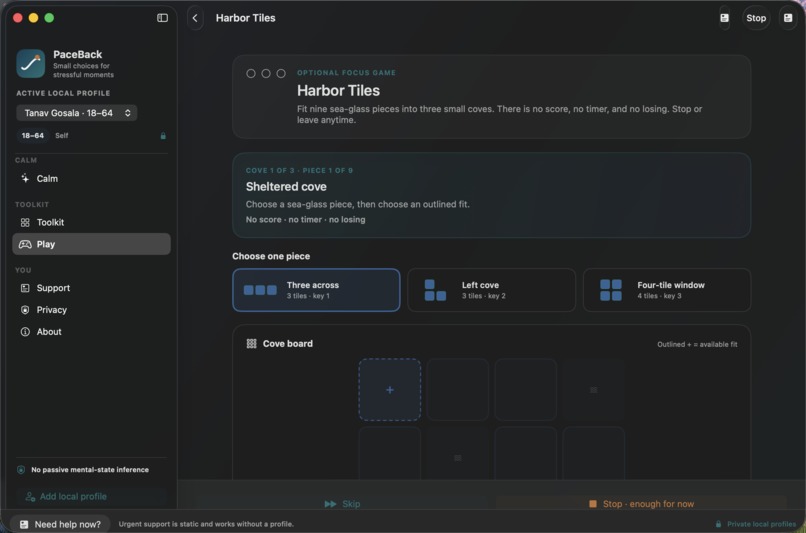The width and height of the screenshot is (806, 533).
Task: Click the About info icon
Action: coord(25,332)
